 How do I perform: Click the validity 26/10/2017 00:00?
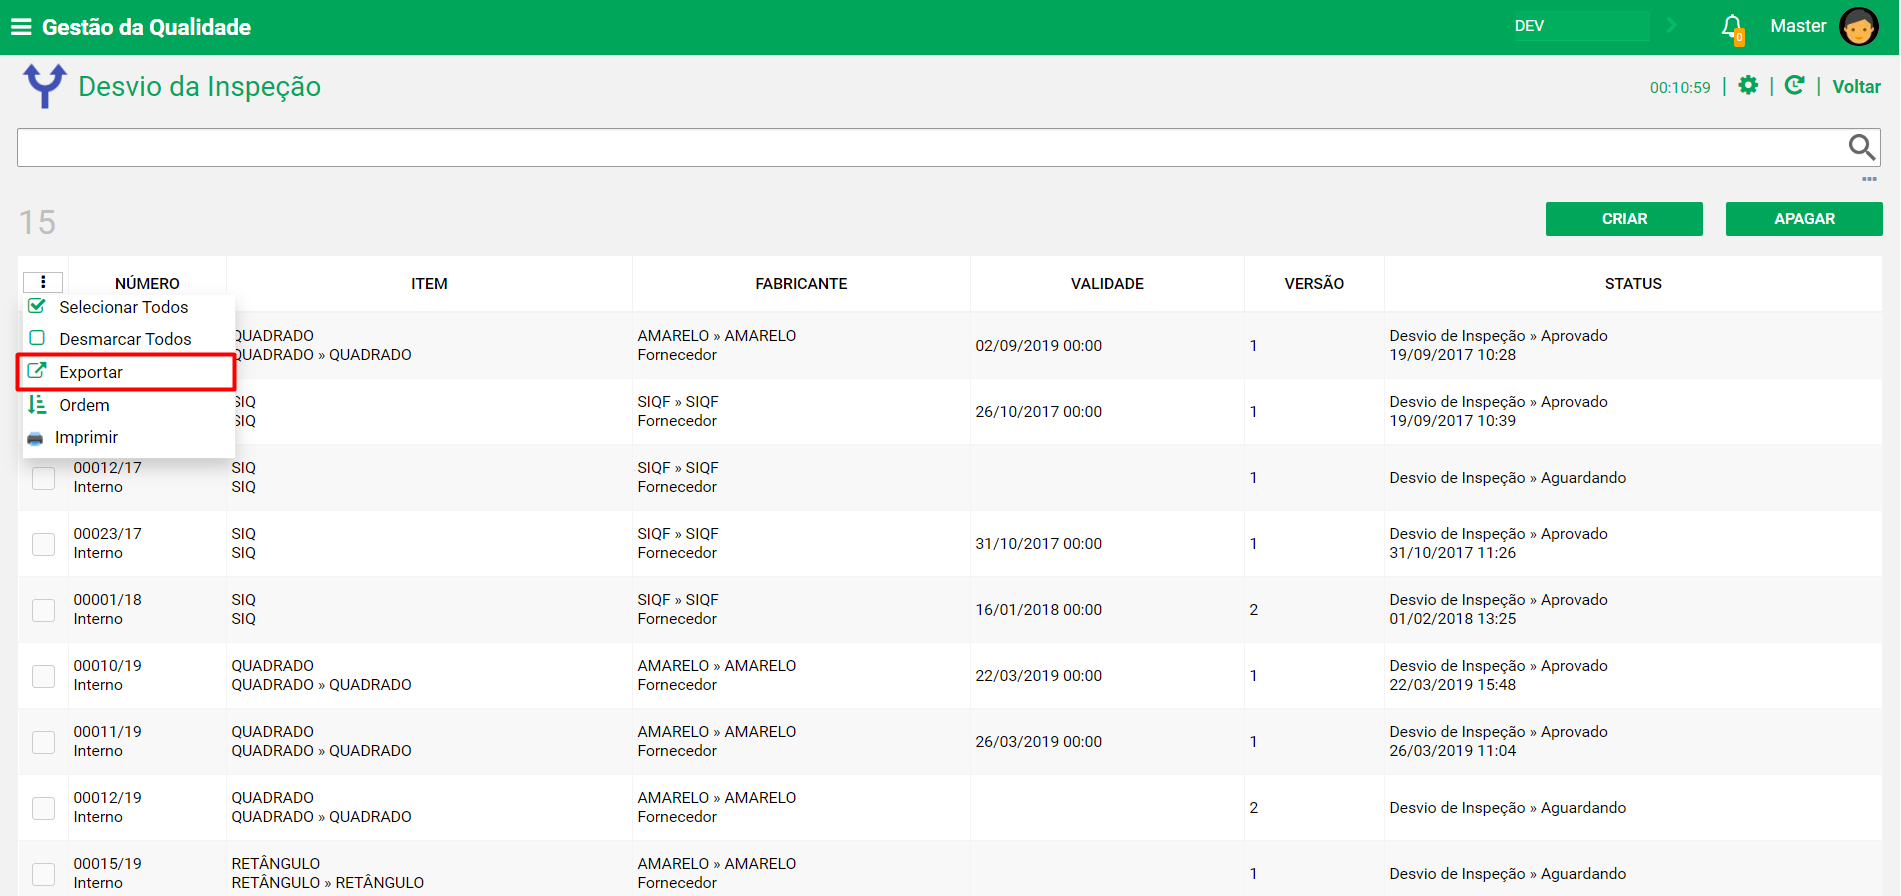click(1038, 412)
